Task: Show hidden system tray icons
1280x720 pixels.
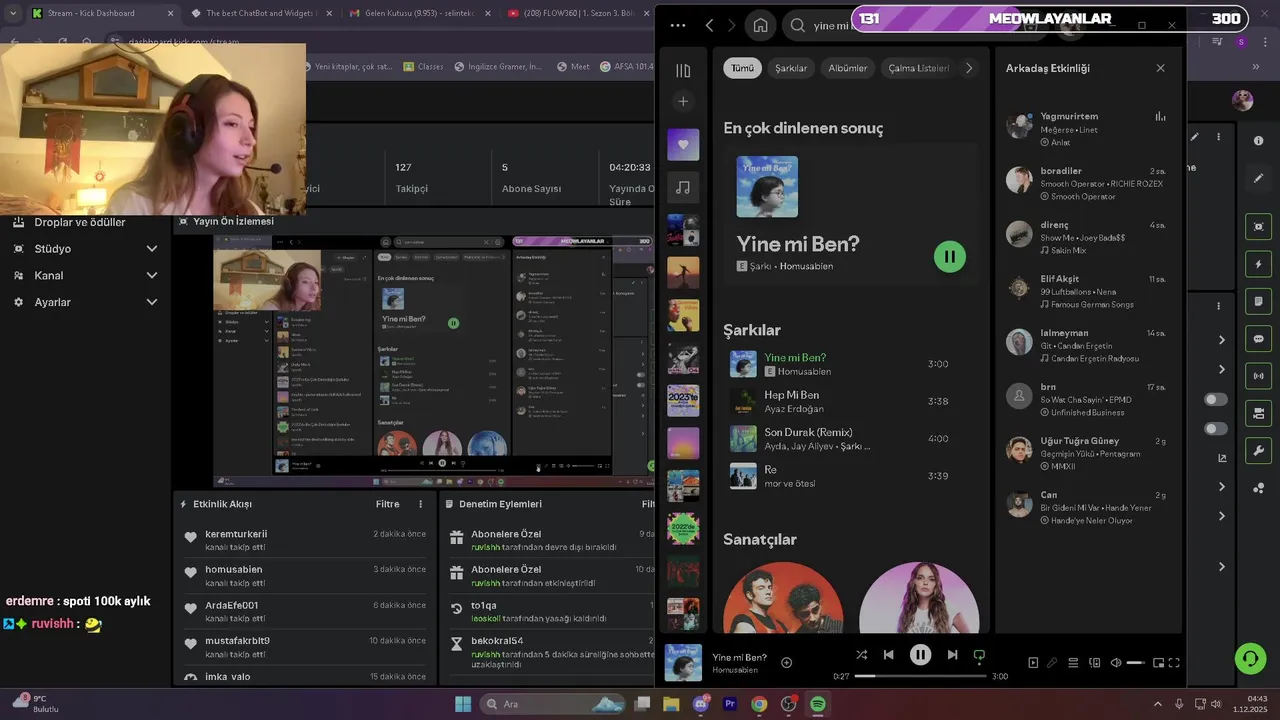Action: click(x=1157, y=704)
